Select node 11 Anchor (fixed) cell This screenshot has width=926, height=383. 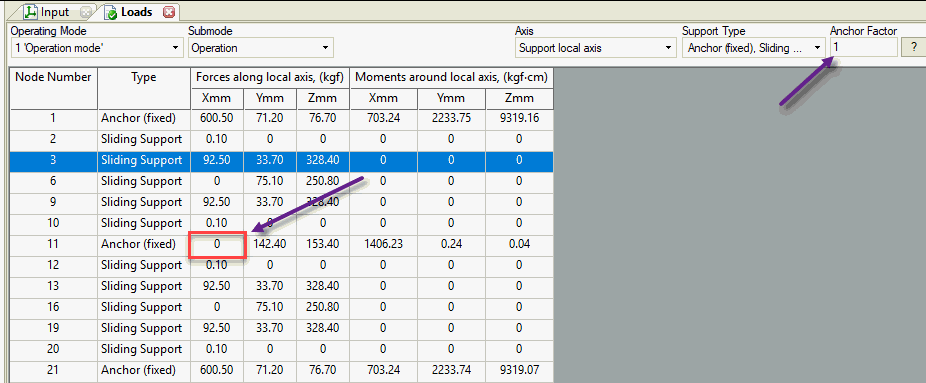(144, 244)
